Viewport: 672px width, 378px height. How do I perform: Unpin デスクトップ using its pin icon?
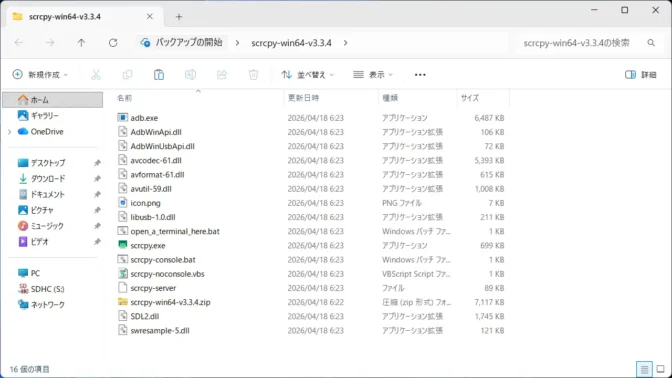97,163
